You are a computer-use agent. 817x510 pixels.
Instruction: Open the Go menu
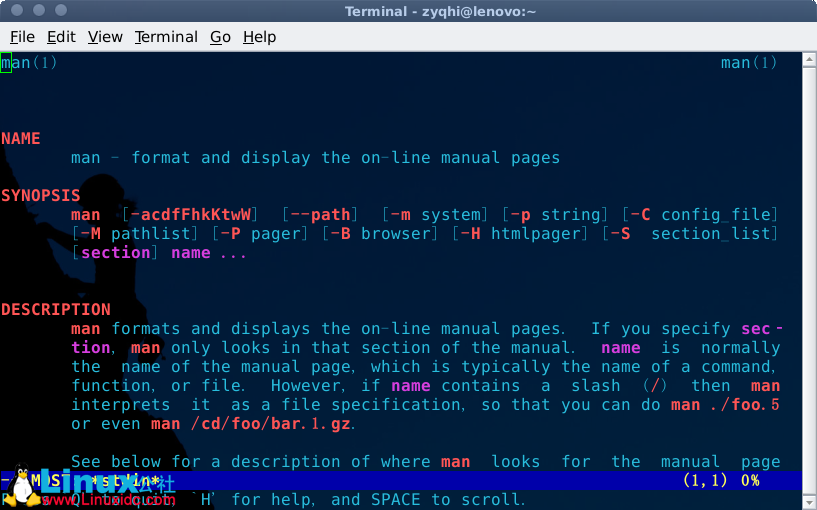click(x=220, y=37)
